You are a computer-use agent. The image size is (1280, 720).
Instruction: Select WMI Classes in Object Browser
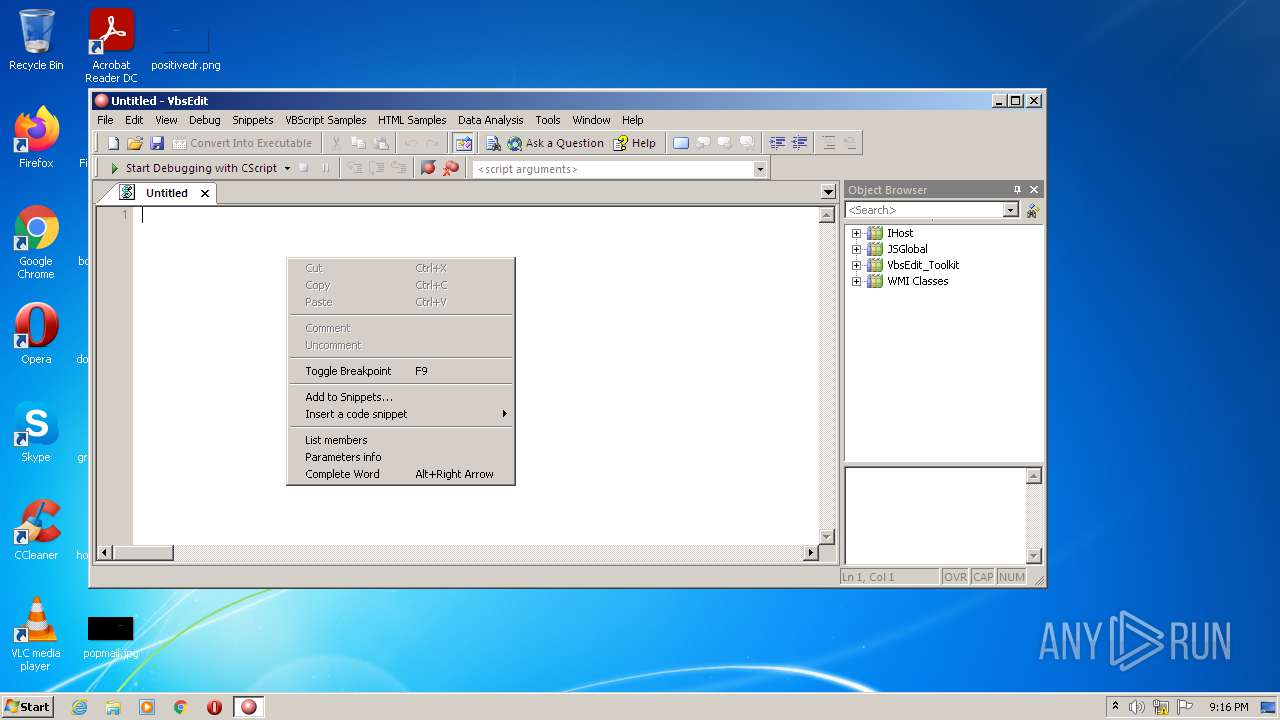(918, 281)
